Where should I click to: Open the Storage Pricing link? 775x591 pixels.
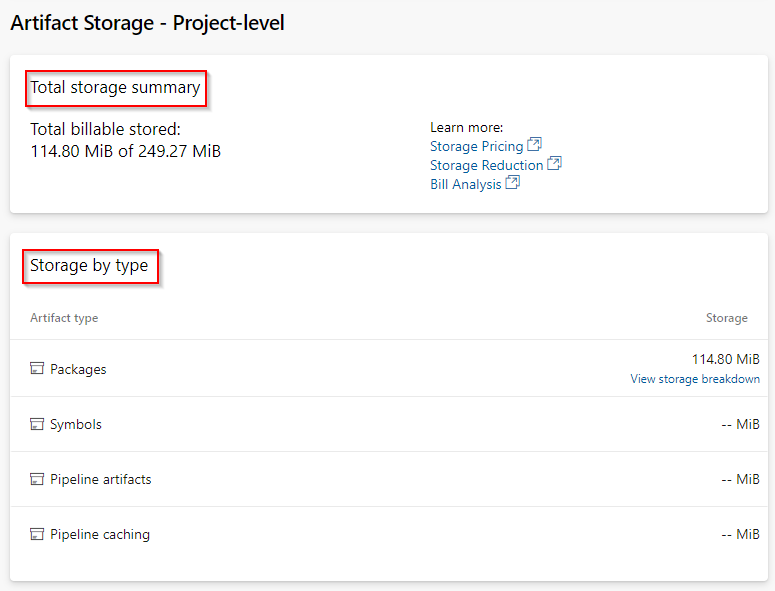coord(476,147)
